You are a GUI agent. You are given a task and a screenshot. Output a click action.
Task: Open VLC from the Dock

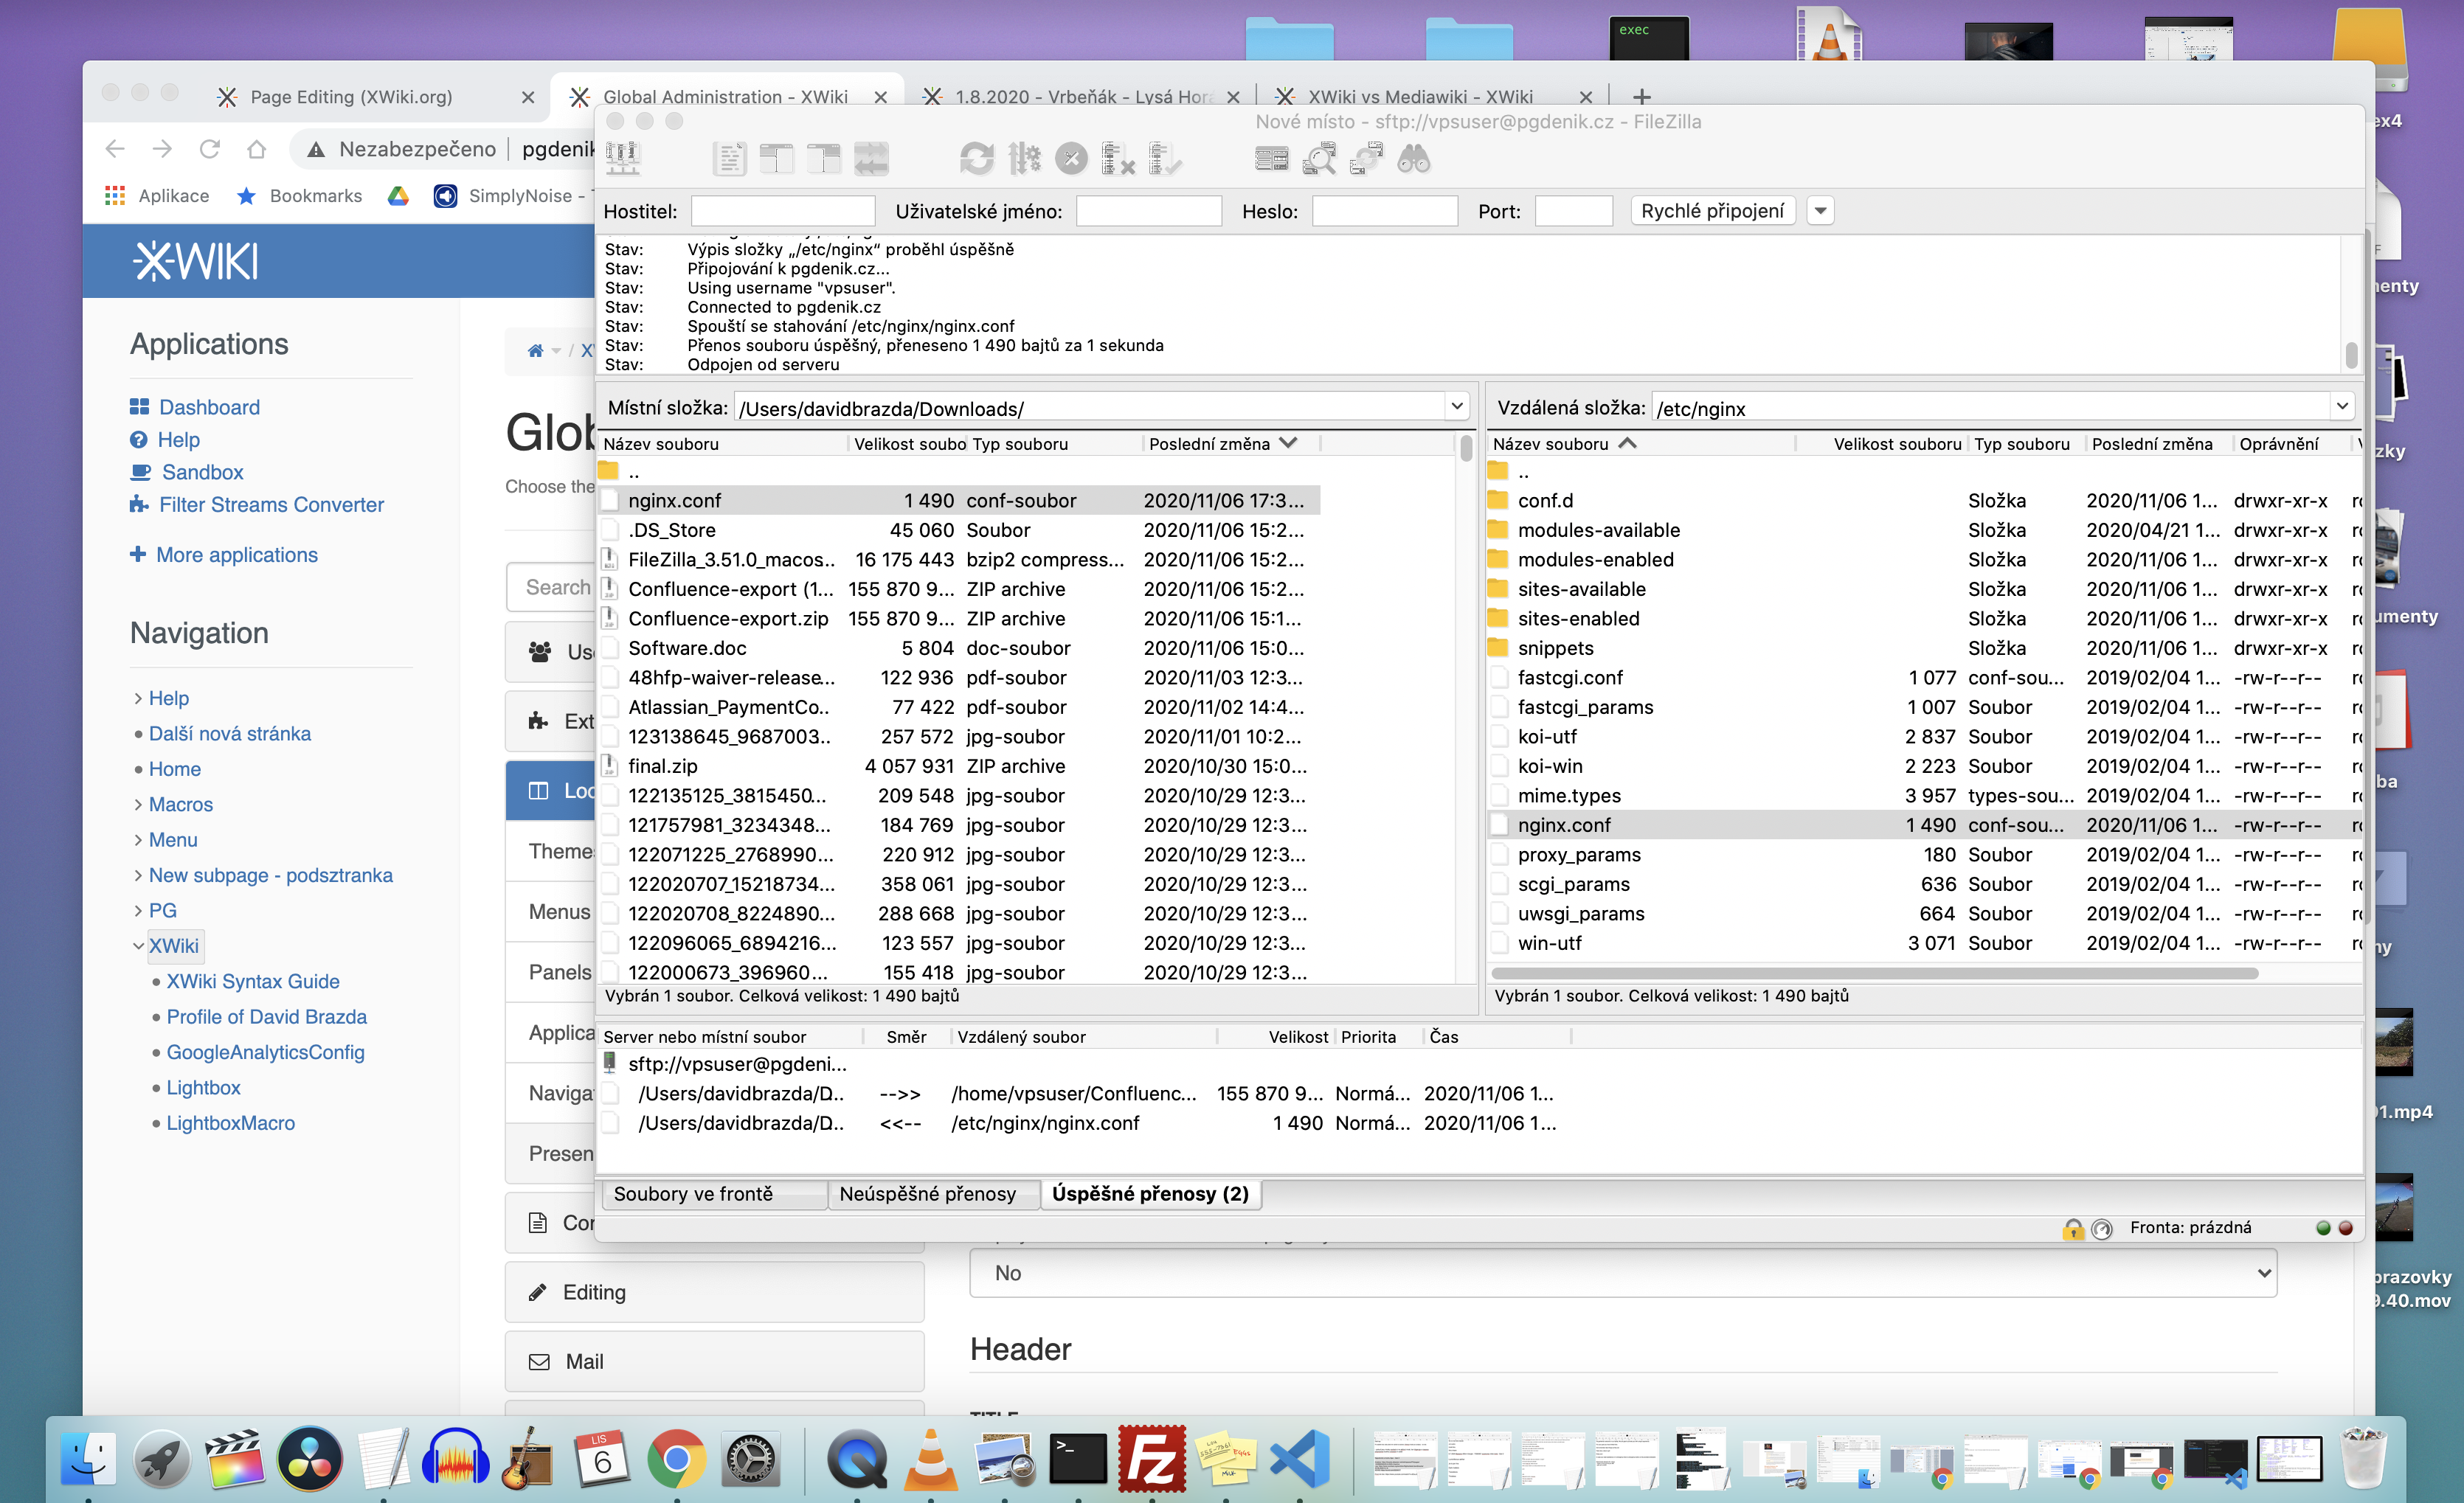(x=931, y=1459)
